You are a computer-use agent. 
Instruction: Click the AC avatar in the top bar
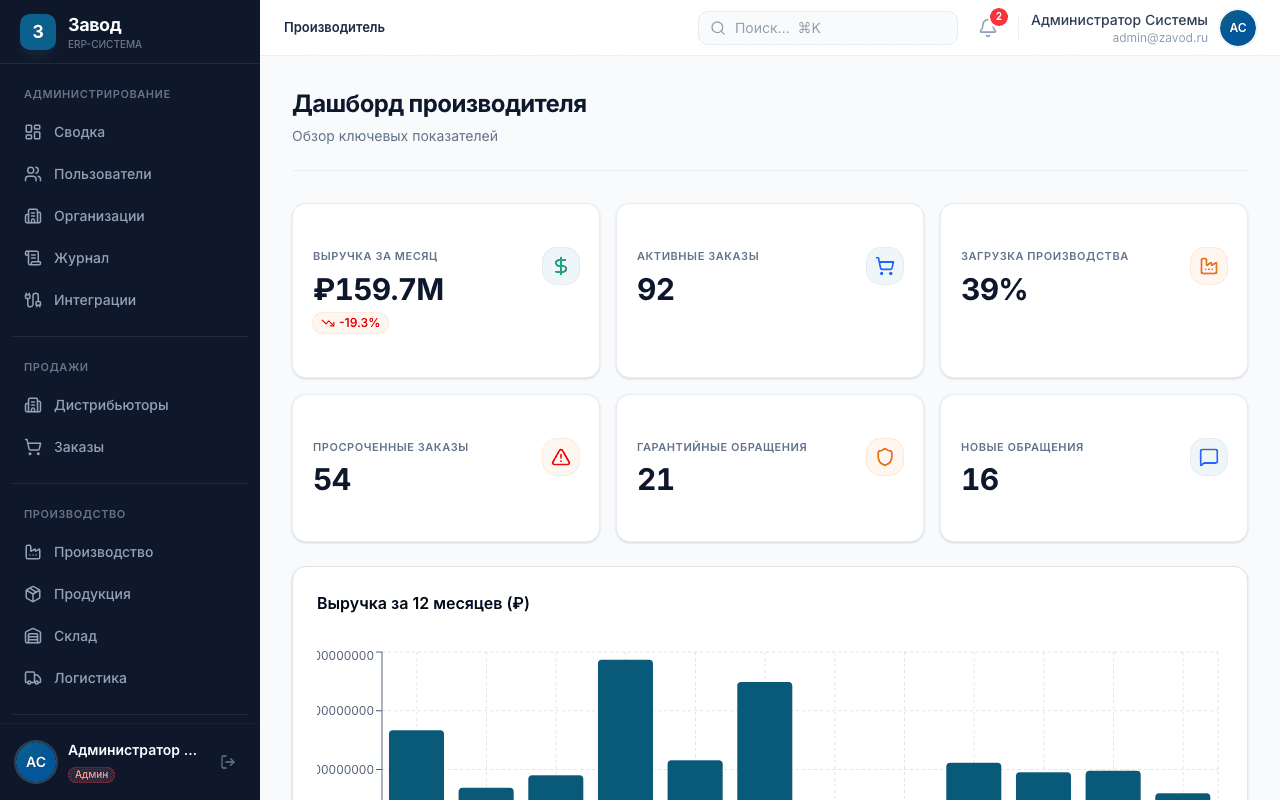[x=1237, y=28]
